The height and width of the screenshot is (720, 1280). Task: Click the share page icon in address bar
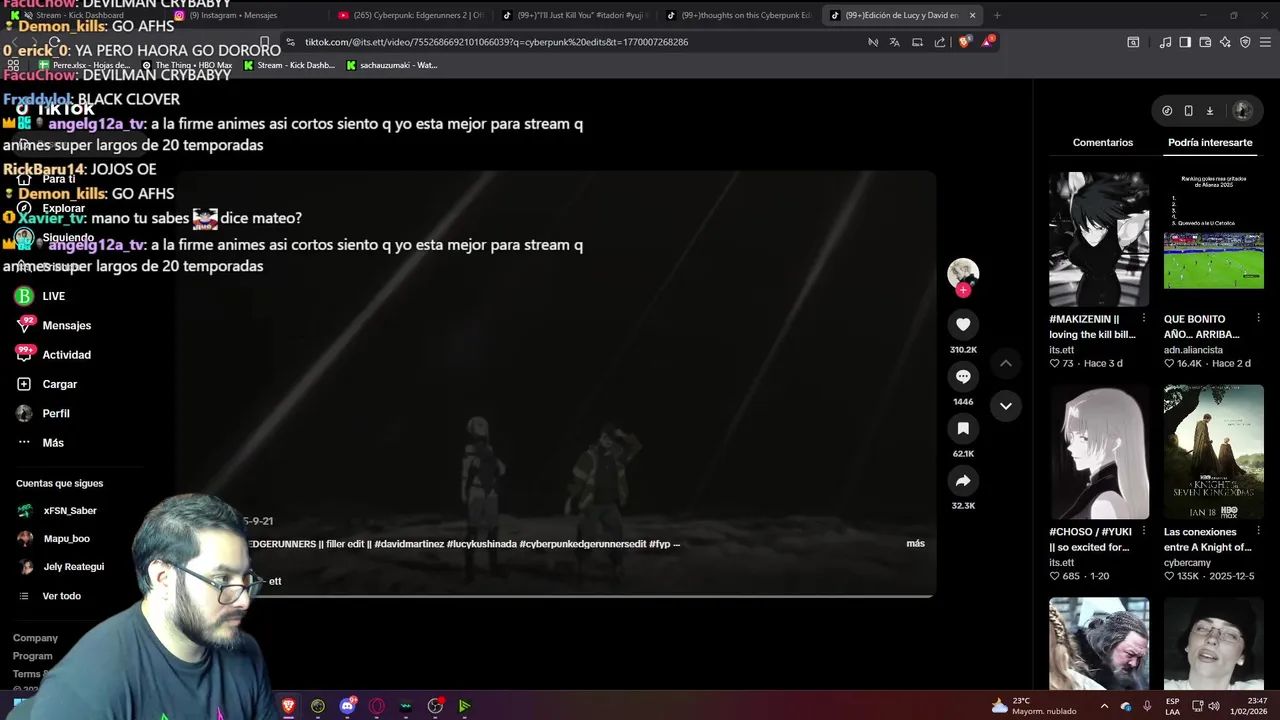(x=940, y=42)
